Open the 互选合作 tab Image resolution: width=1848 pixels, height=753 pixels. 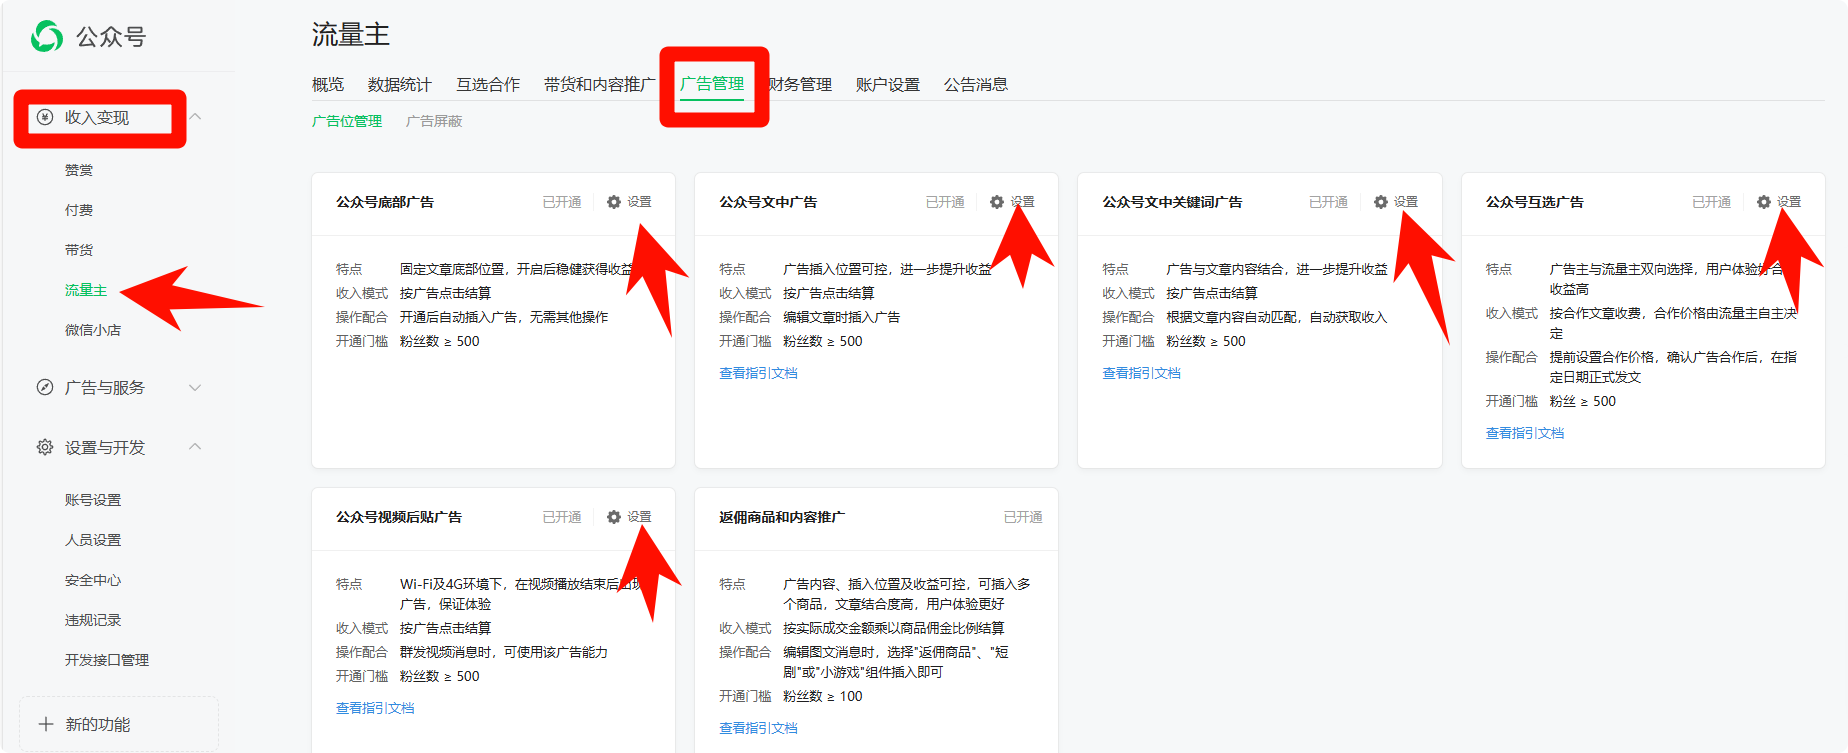[x=488, y=85]
